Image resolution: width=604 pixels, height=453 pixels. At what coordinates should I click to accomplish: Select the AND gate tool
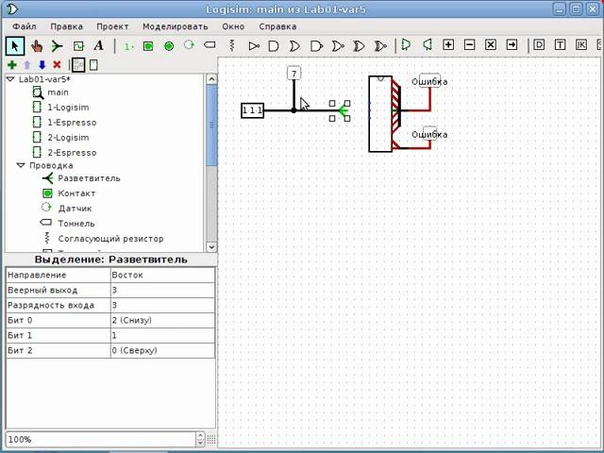273,46
